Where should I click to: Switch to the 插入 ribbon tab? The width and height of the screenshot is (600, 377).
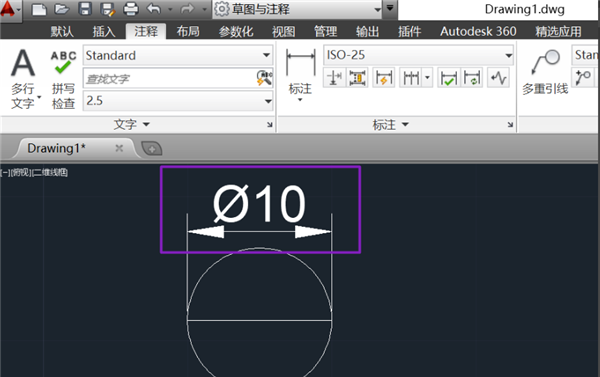click(104, 31)
